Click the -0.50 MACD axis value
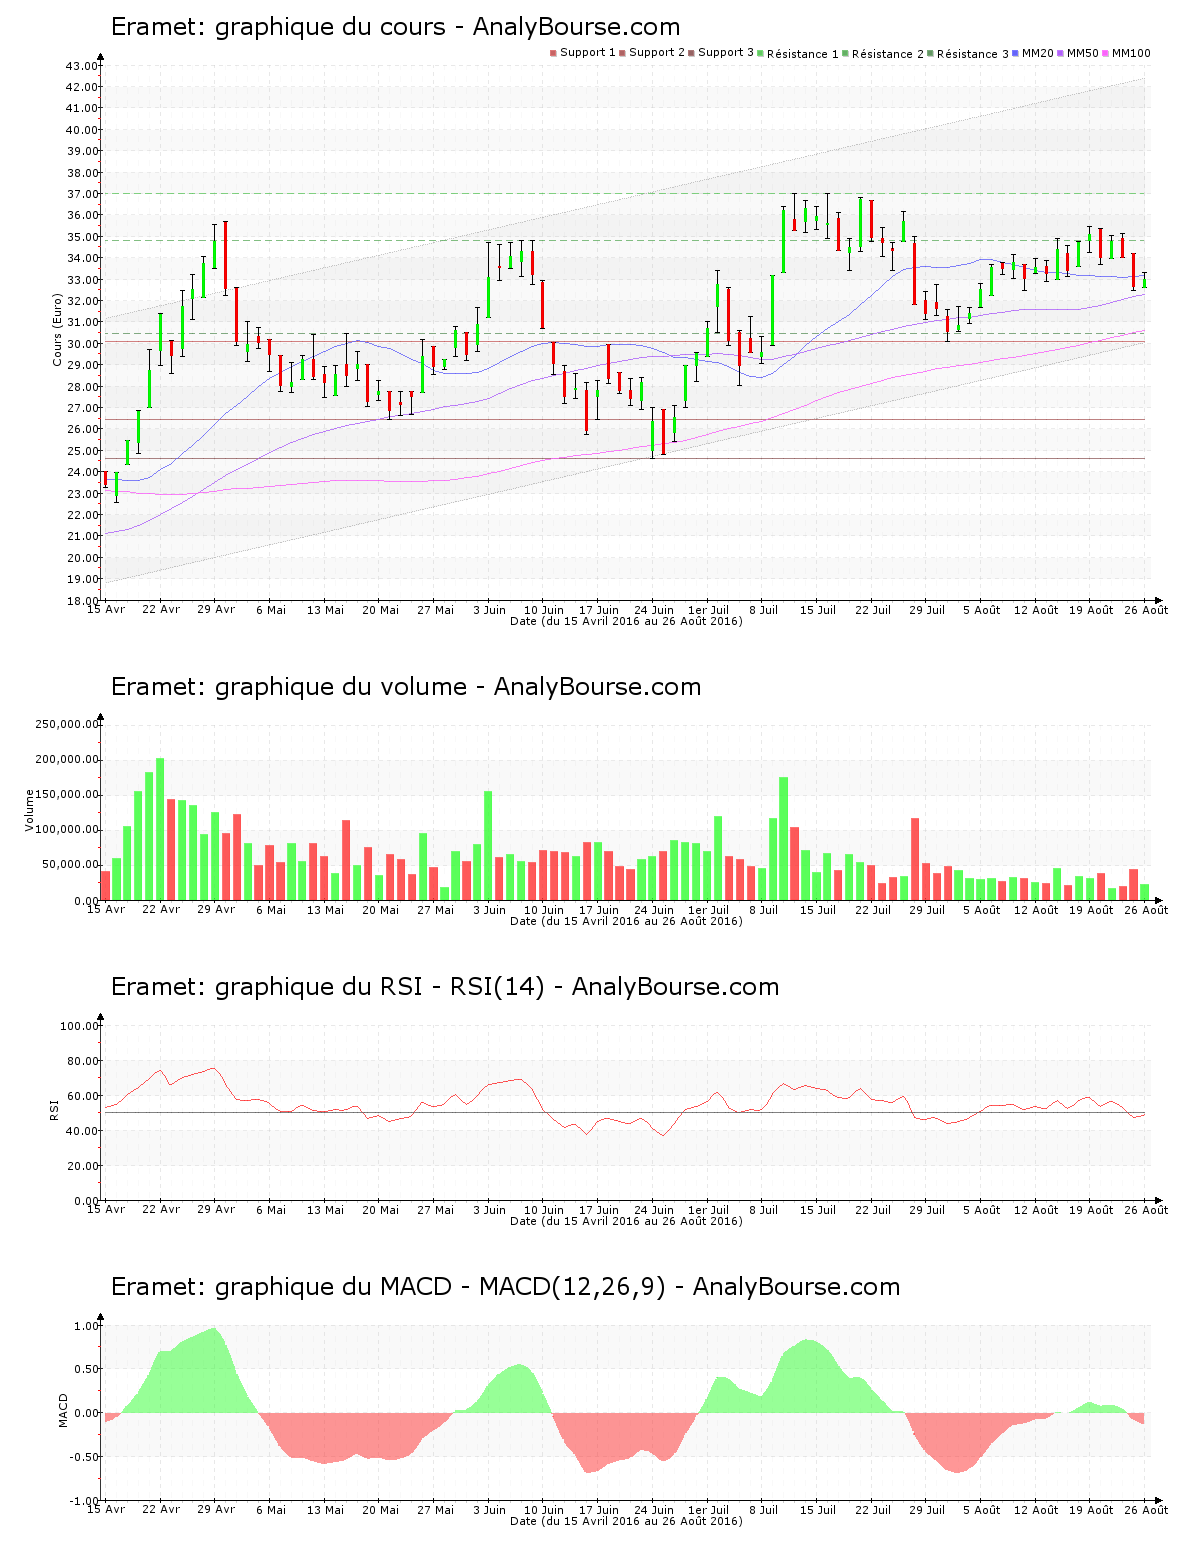This screenshot has height=1550, width=1200. pos(84,1457)
